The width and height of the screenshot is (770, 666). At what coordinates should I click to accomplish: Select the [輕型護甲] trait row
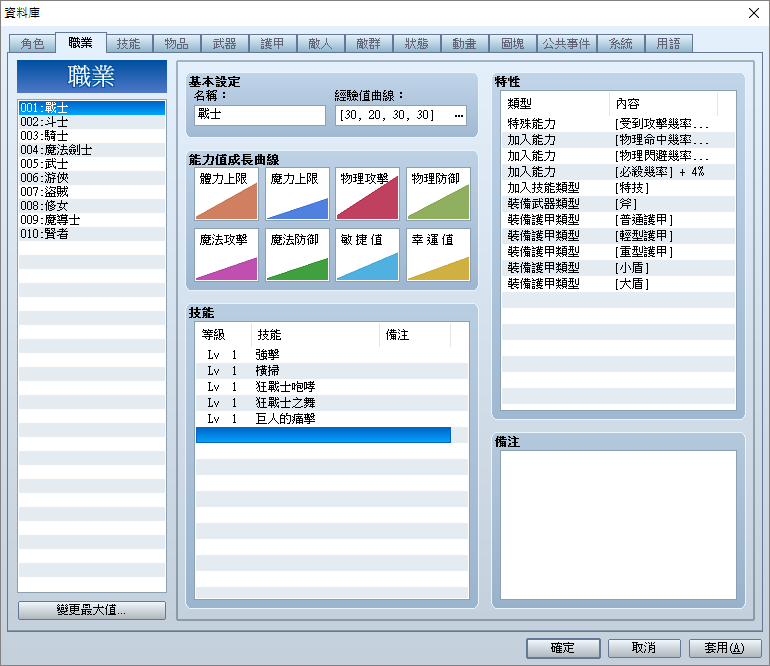click(618, 236)
